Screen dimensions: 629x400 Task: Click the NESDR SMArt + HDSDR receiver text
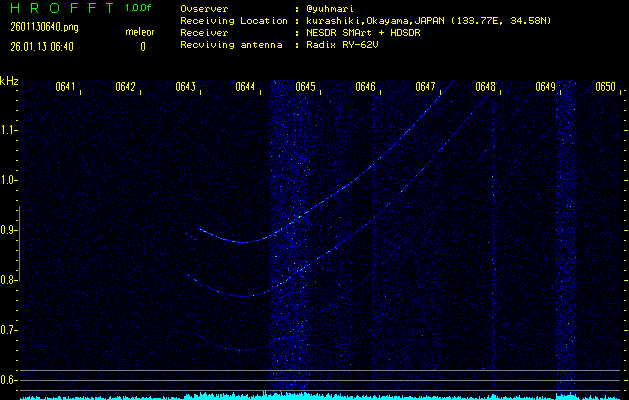(364, 33)
